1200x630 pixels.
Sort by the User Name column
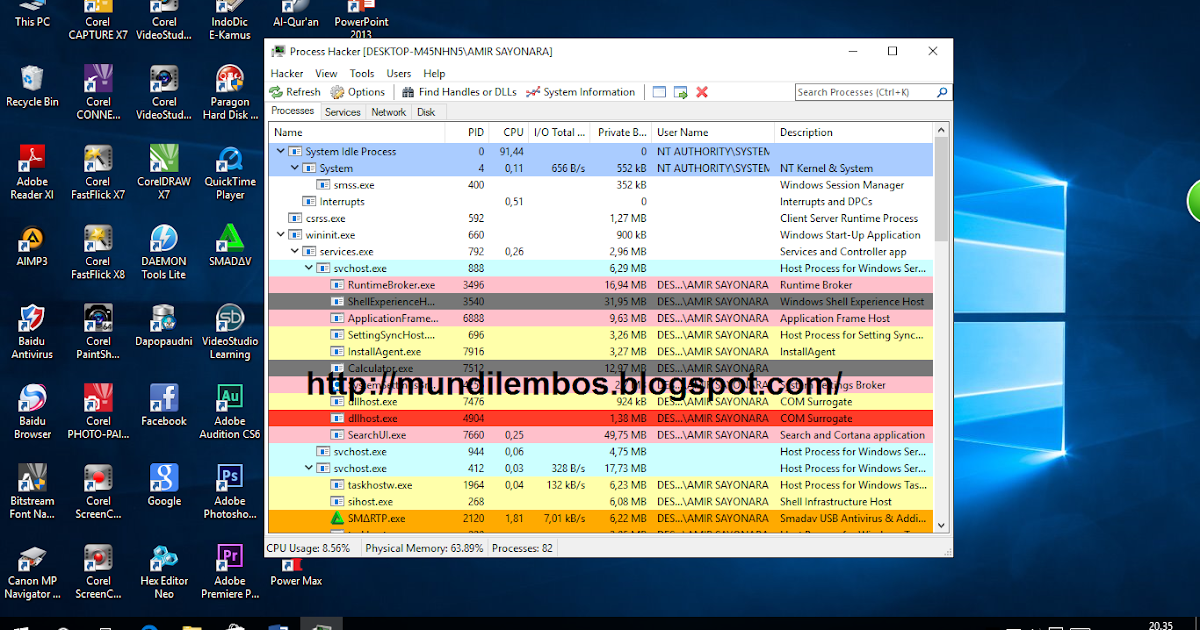click(713, 132)
